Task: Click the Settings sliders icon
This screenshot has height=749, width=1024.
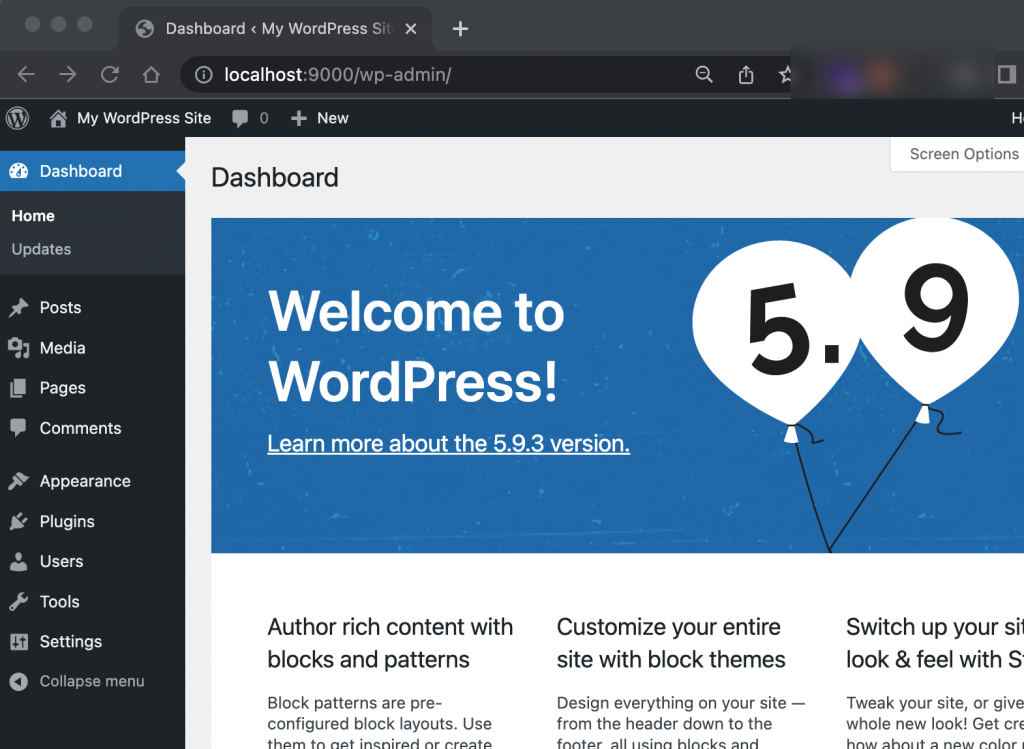Action: 19,642
